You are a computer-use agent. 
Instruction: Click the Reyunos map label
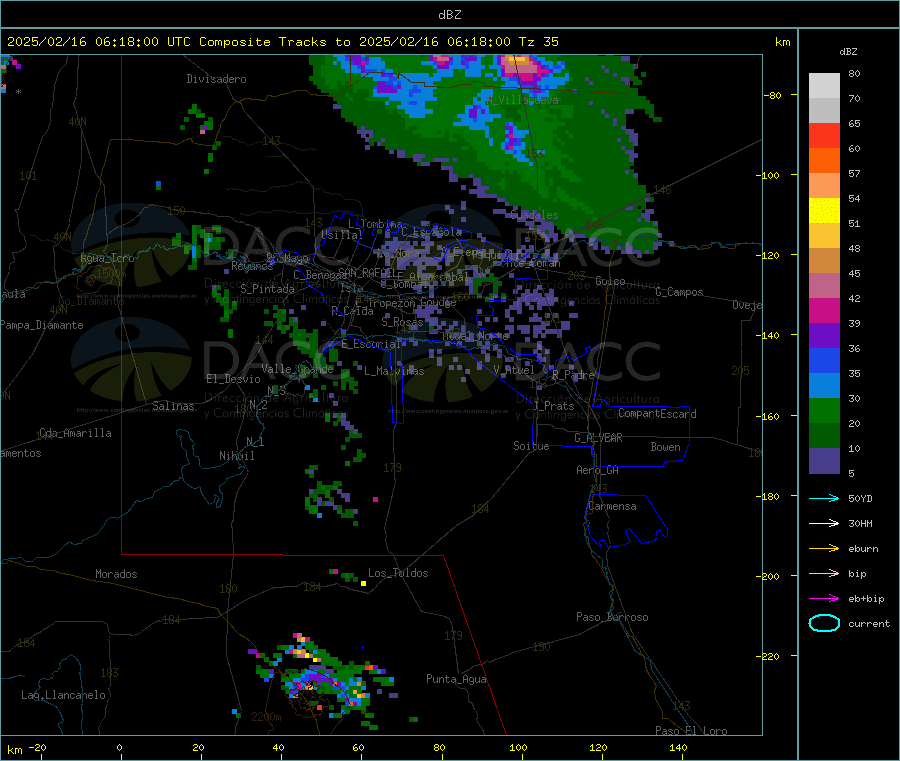click(x=253, y=266)
